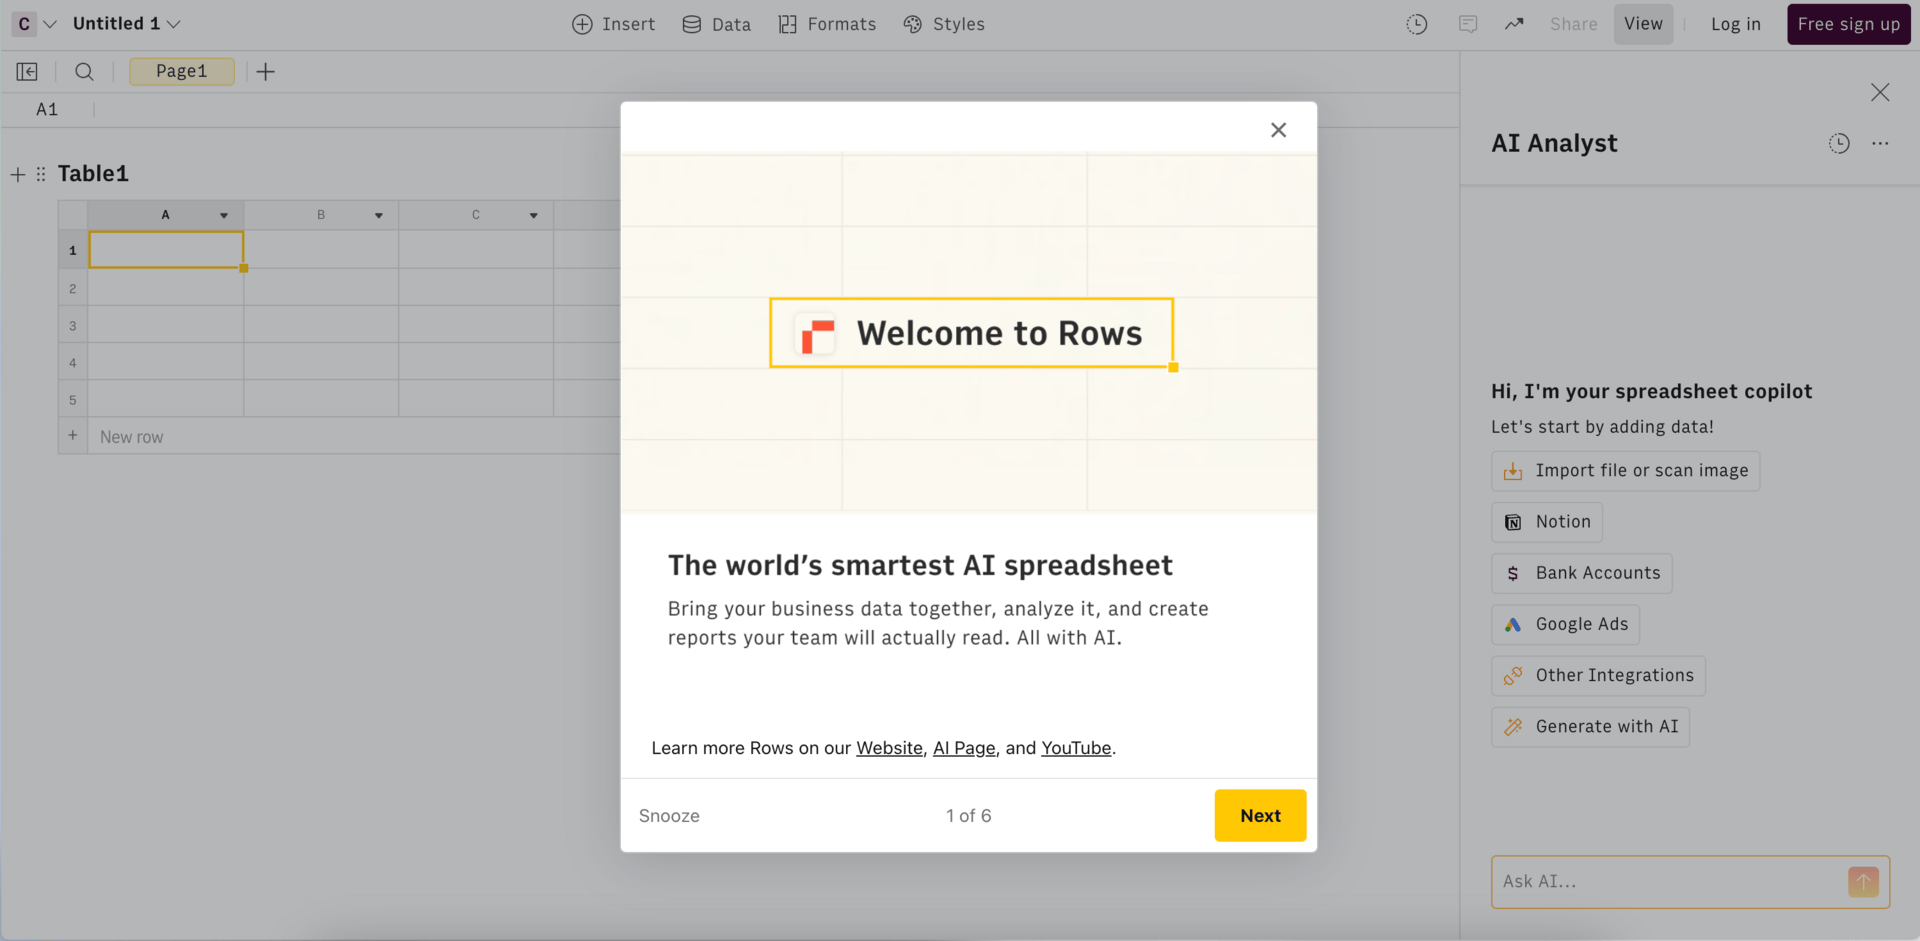Click the Free sign up button
The height and width of the screenshot is (941, 1920).
click(x=1848, y=24)
